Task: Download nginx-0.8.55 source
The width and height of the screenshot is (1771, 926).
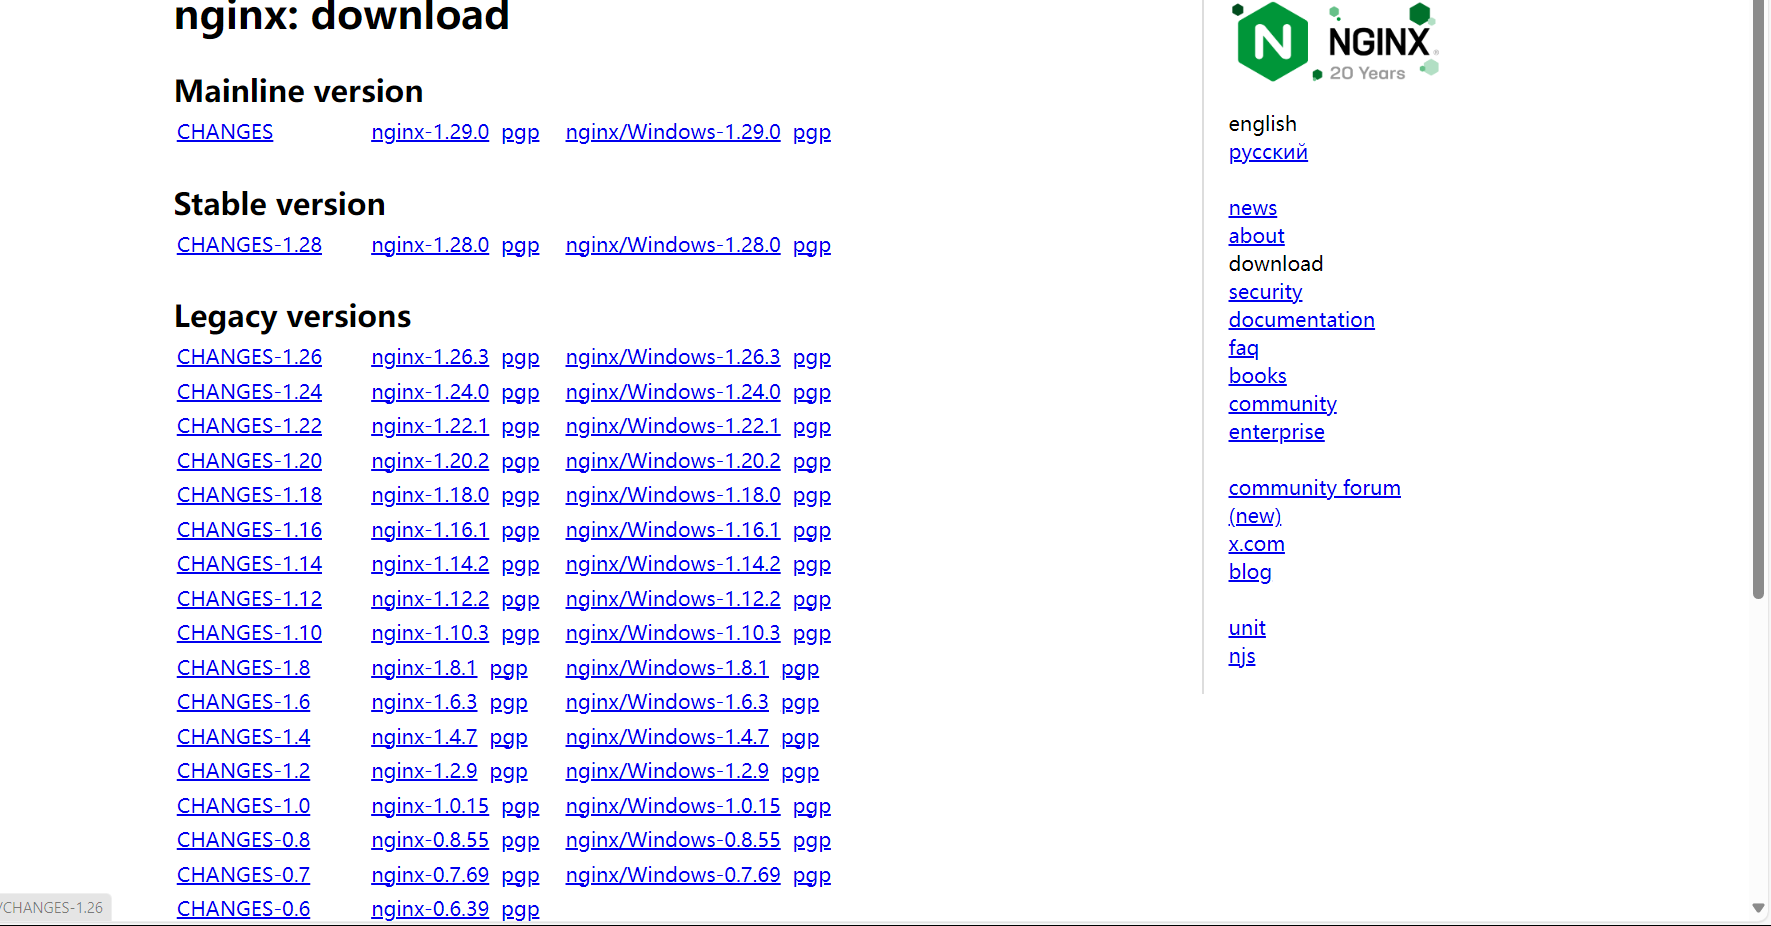Action: pos(430,840)
